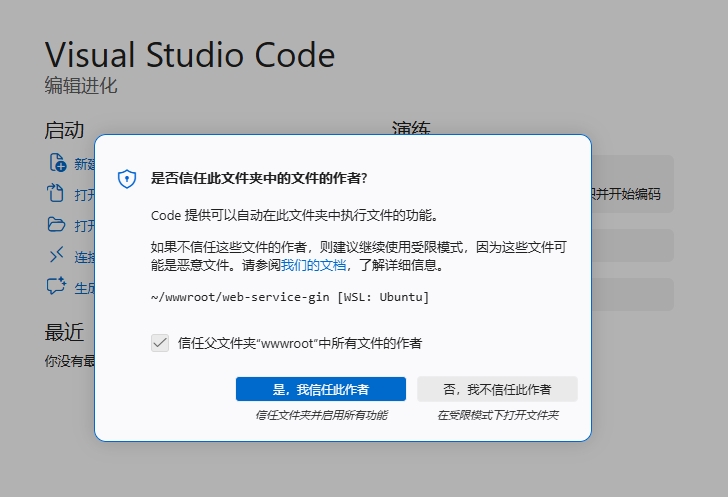Open the 我们的文档 documentation link
The width and height of the screenshot is (728, 497).
(x=313, y=265)
